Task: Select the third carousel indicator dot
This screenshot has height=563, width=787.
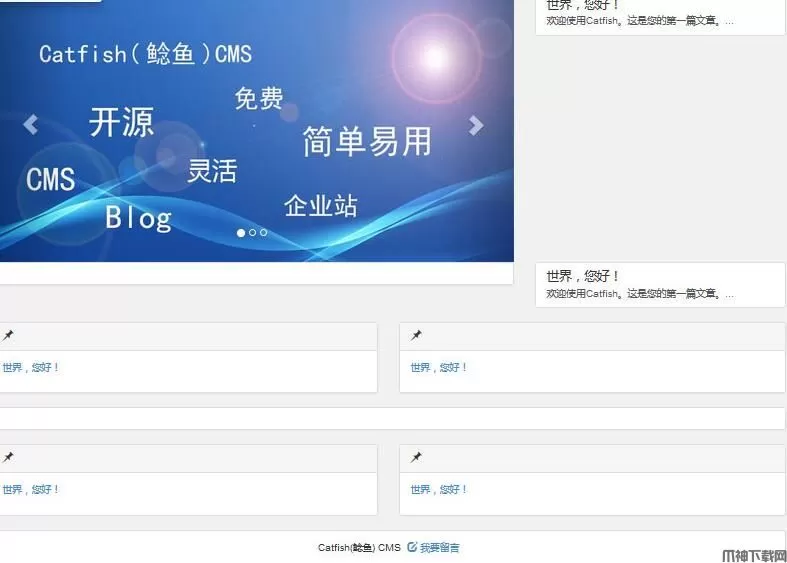Action: pos(264,233)
